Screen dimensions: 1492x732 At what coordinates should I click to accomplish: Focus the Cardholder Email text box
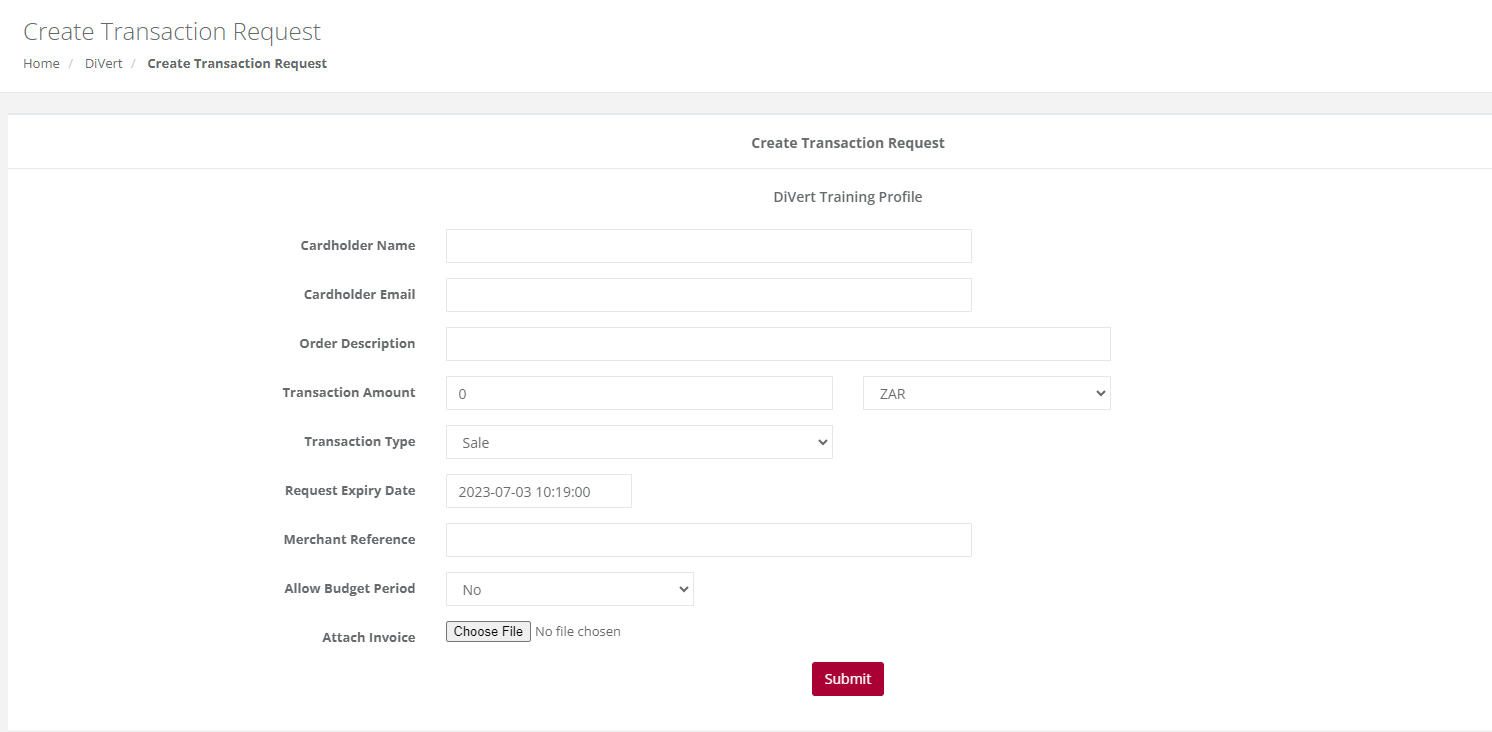[x=708, y=295]
